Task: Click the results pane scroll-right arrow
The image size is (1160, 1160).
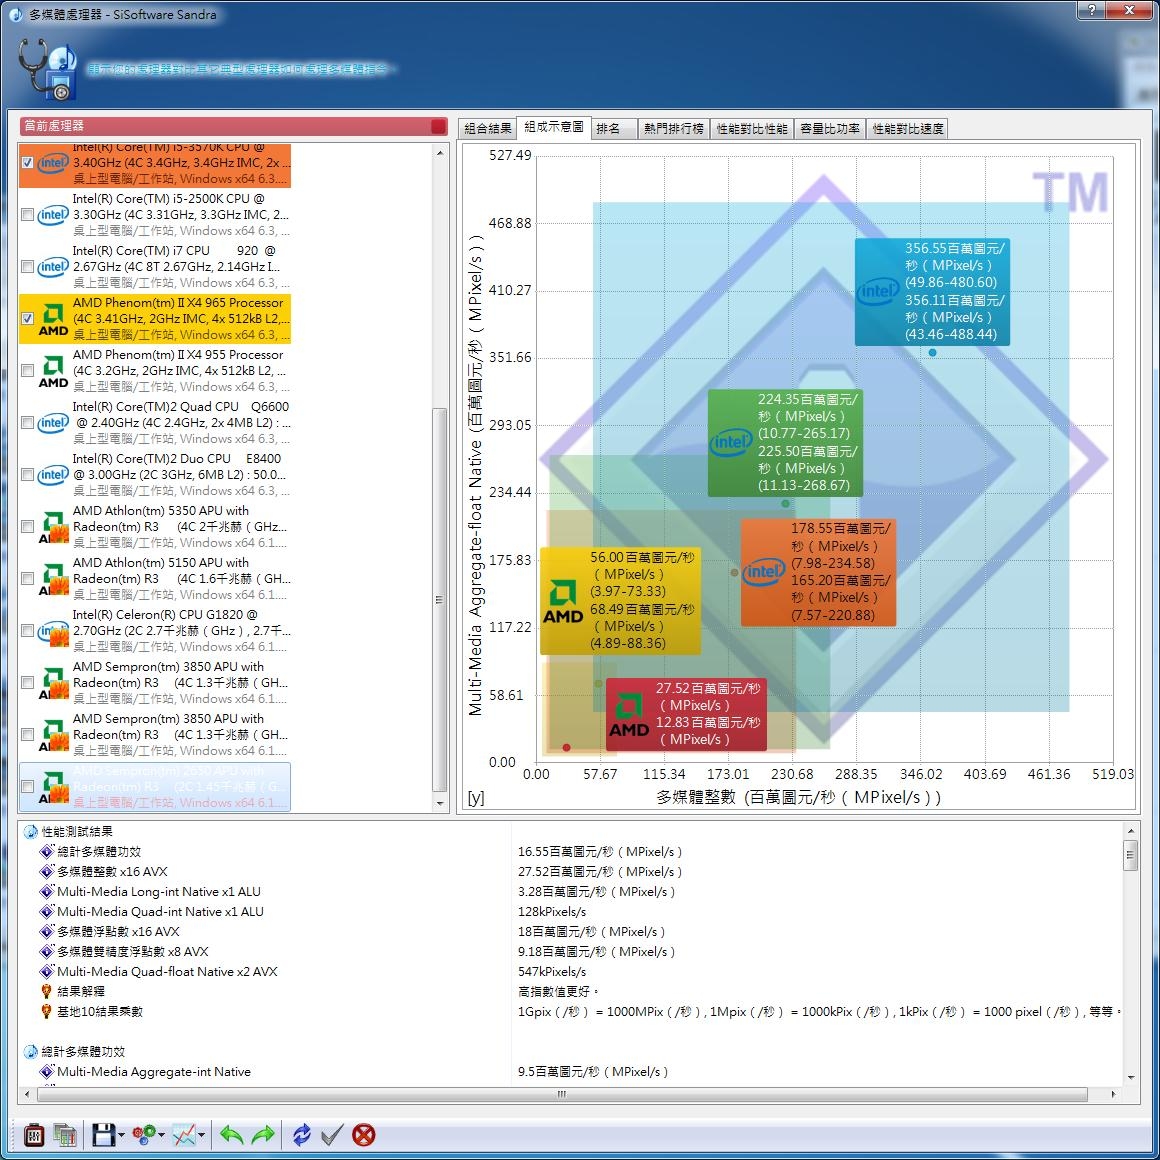Action: coord(1114,1093)
